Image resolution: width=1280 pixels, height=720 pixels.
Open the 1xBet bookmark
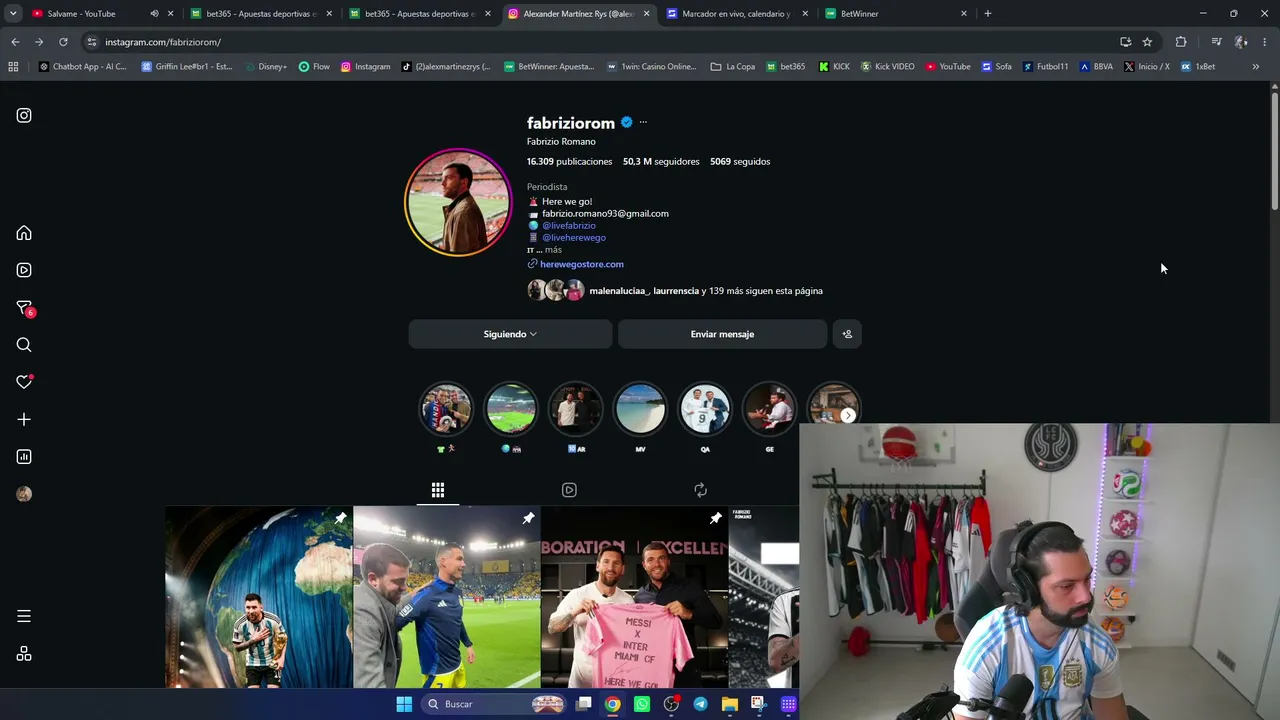pos(1198,67)
